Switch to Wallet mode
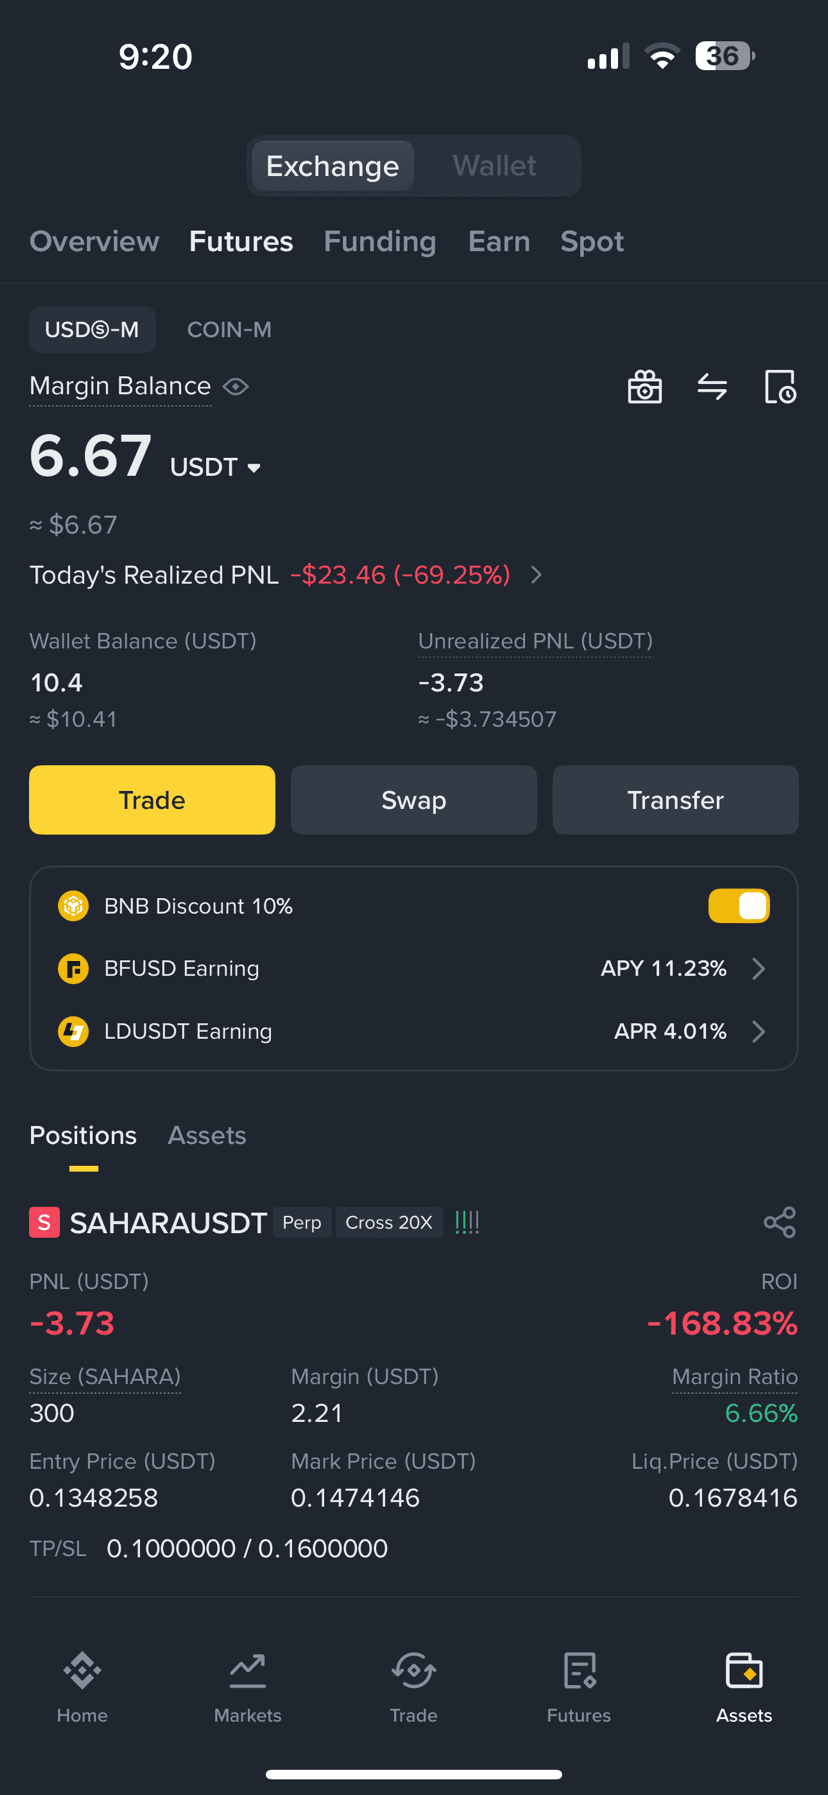The image size is (828, 1795). (494, 166)
